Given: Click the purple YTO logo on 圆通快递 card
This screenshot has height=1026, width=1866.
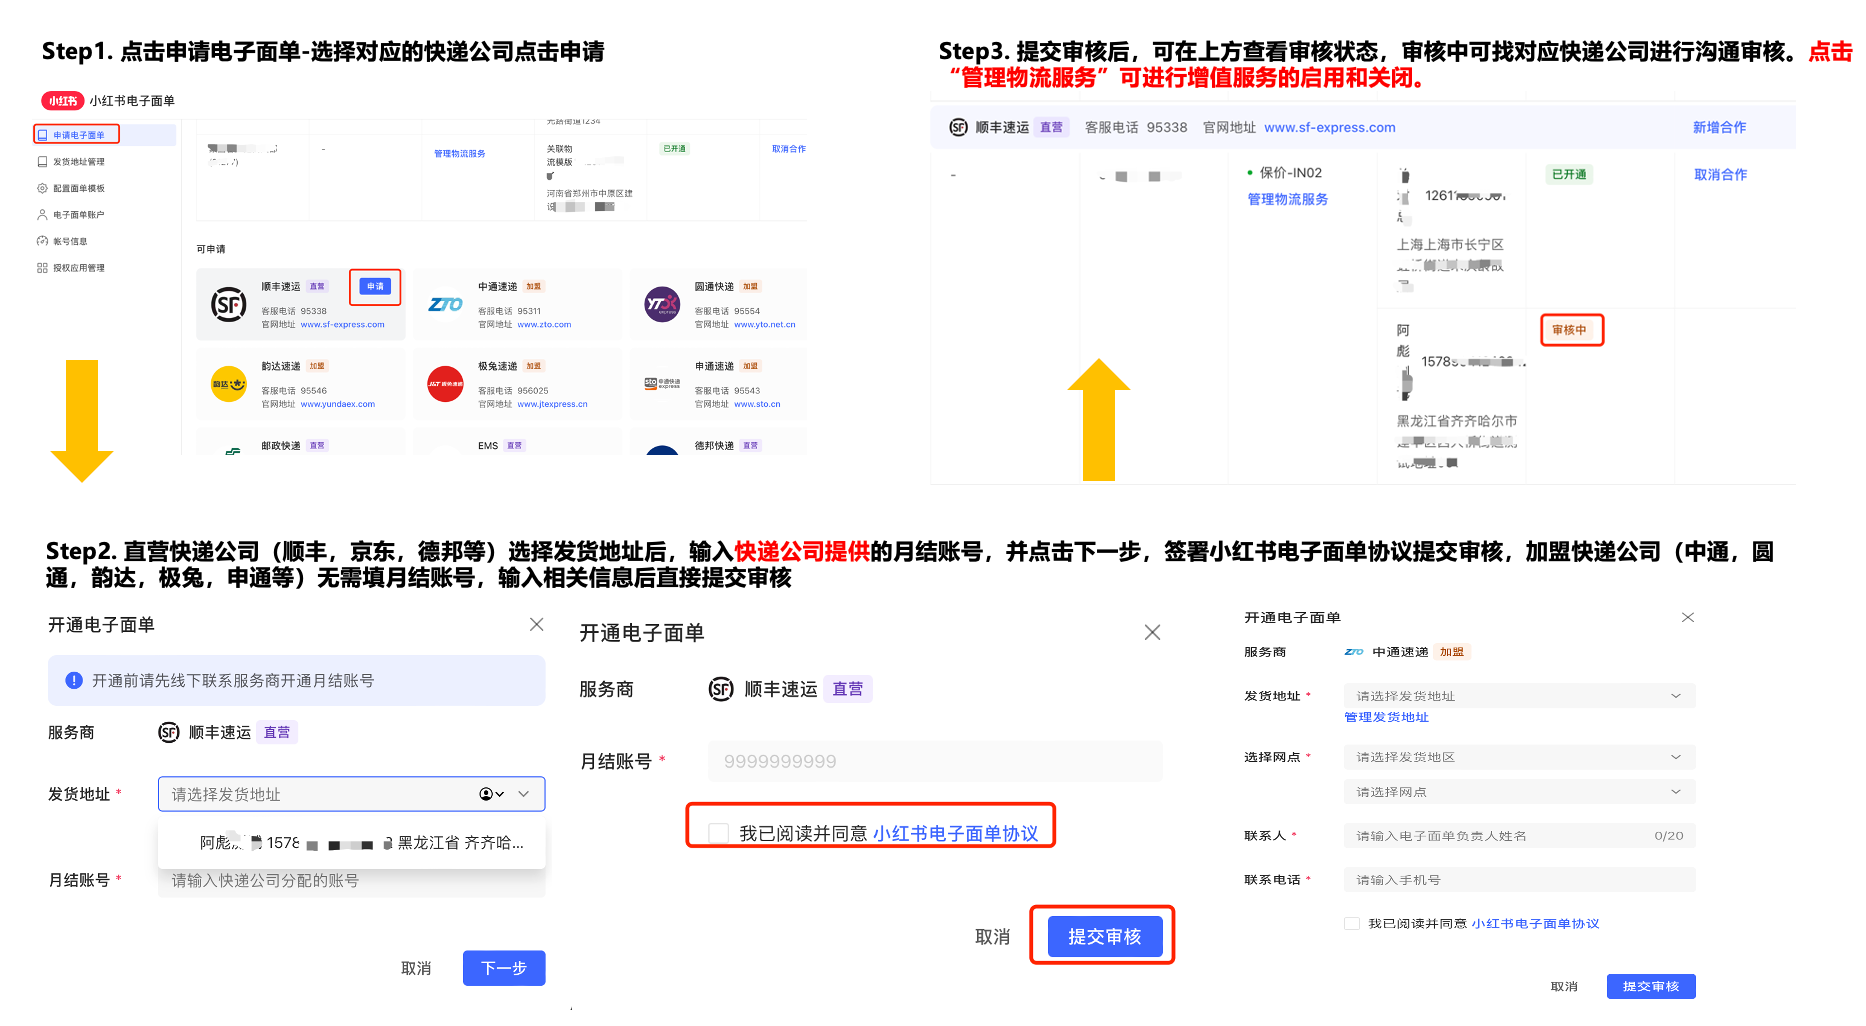Looking at the screenshot, I should point(662,303).
